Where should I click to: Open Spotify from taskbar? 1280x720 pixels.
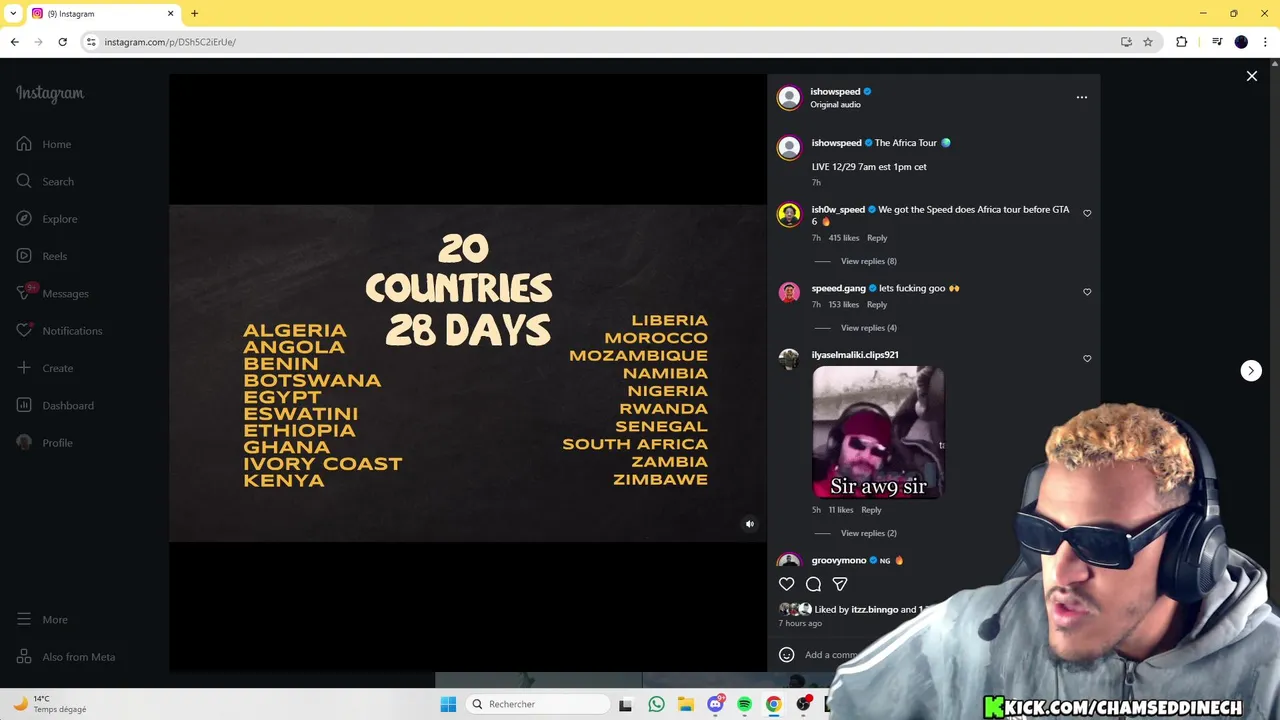tap(744, 704)
